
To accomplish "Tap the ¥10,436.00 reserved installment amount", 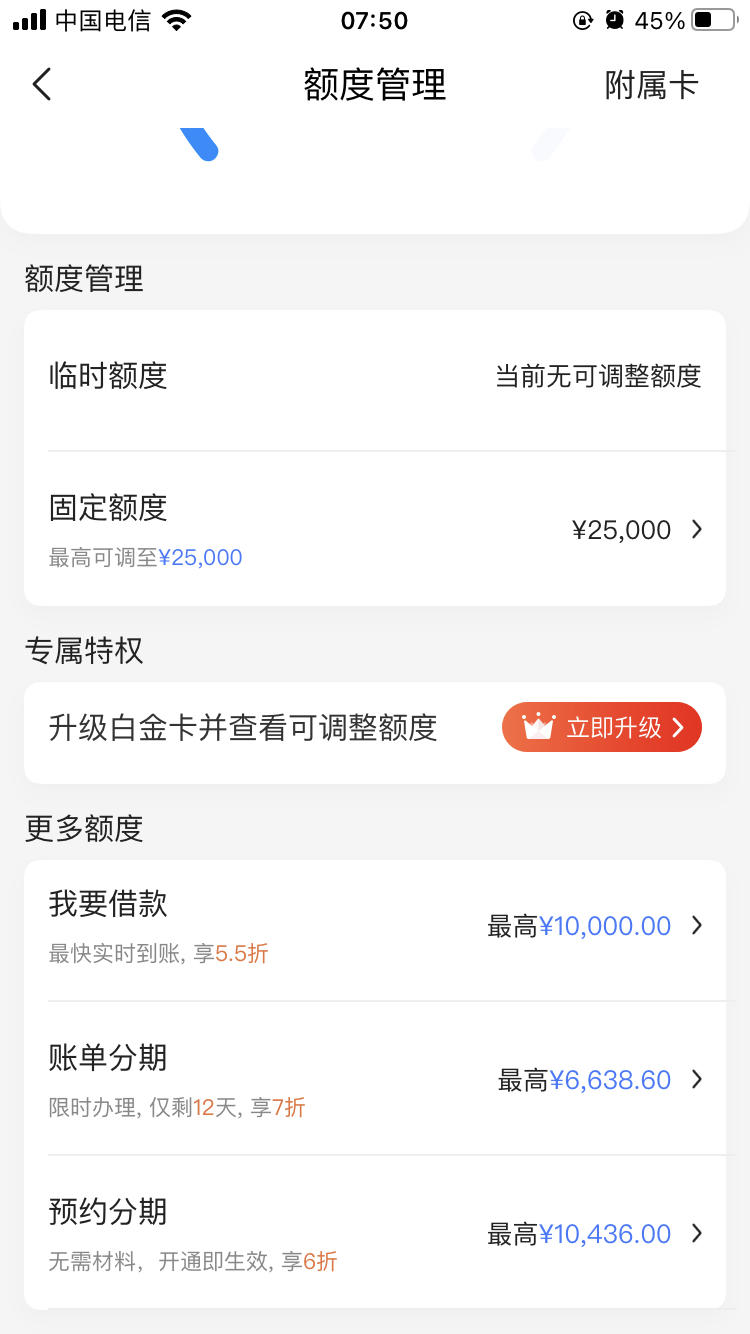I will tap(605, 1234).
